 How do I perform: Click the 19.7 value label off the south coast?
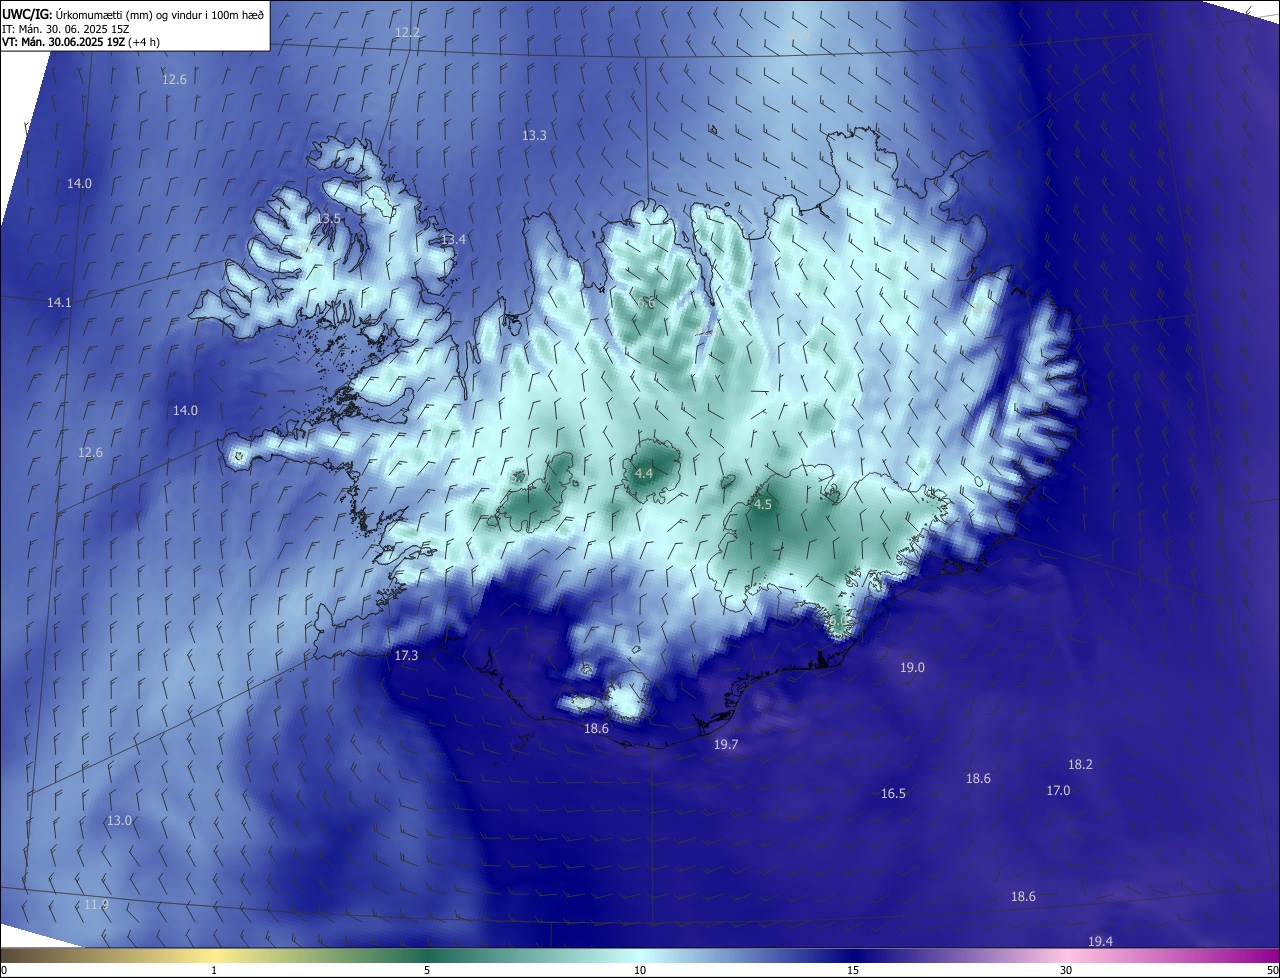pyautogui.click(x=725, y=745)
